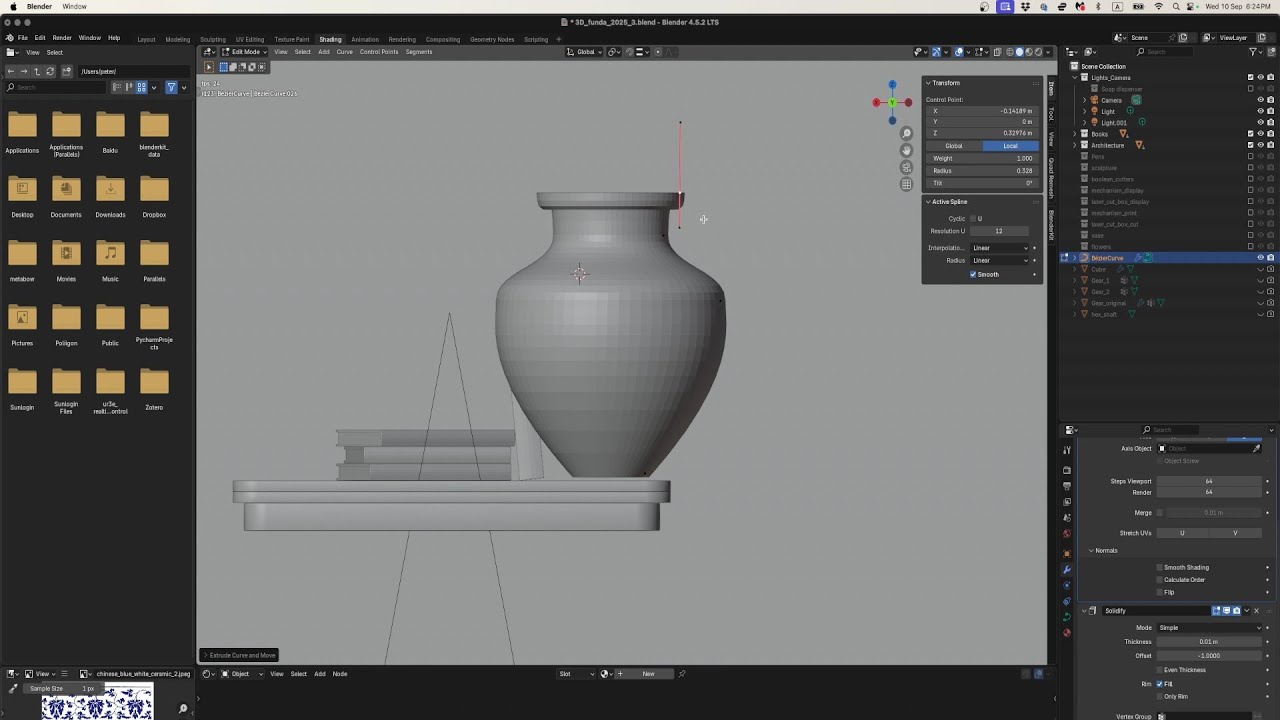
Task: Open the Output properties tab icon
Action: (x=1067, y=486)
